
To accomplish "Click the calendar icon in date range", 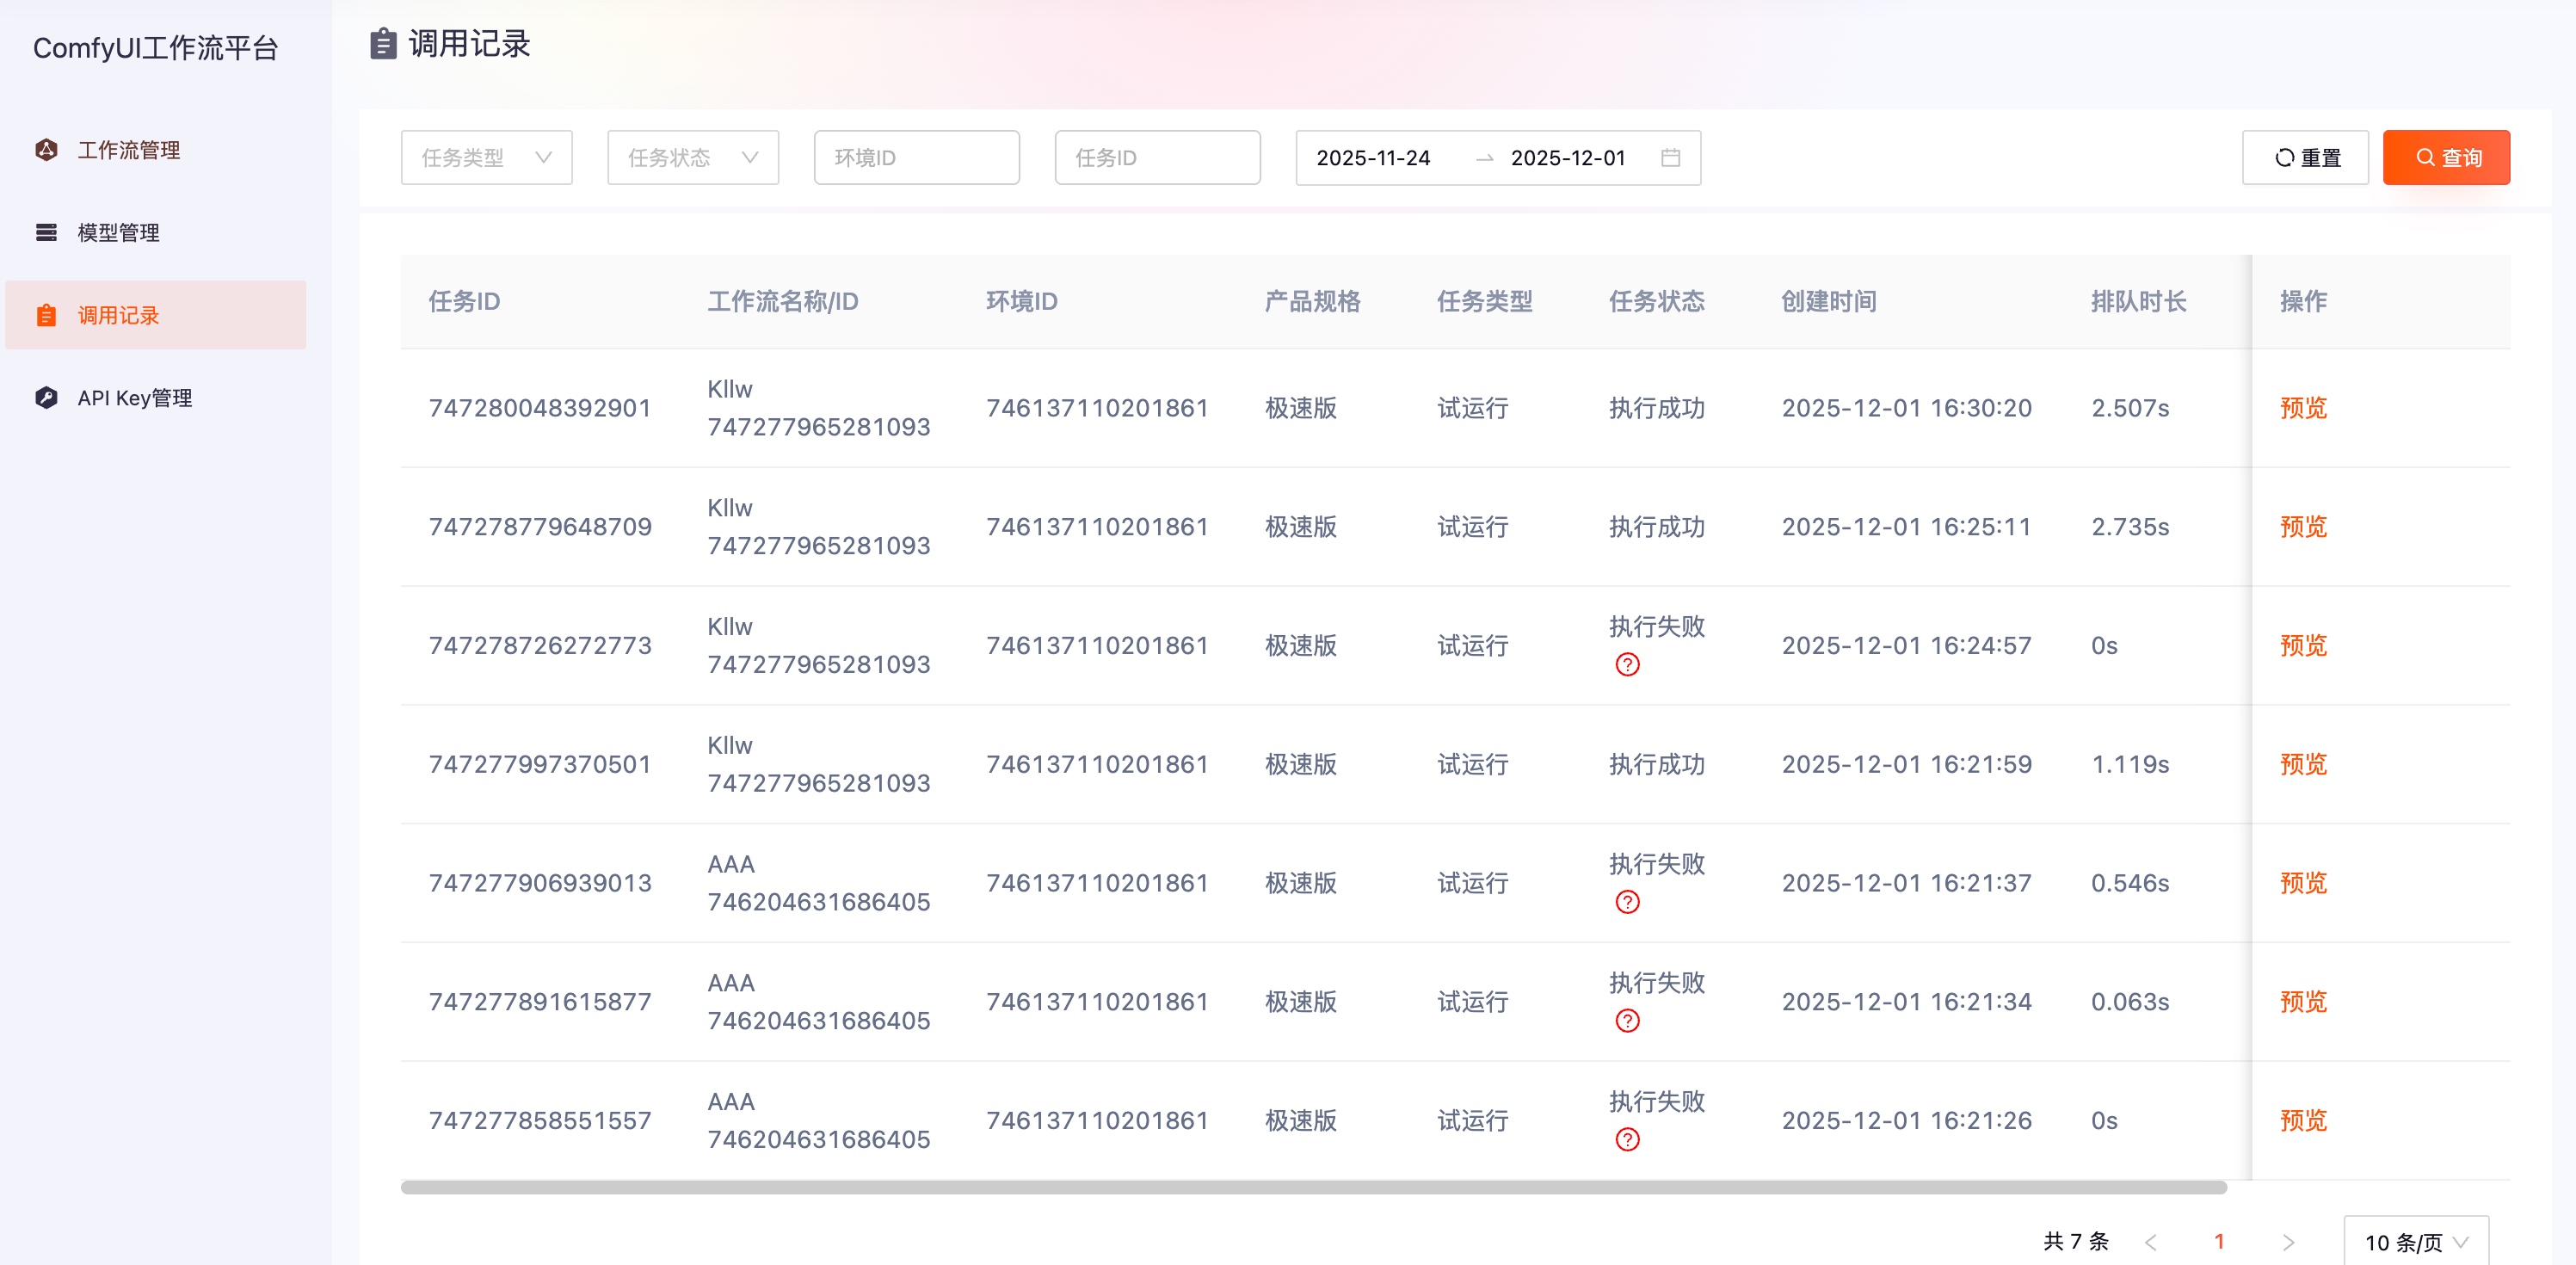I will (x=1670, y=158).
